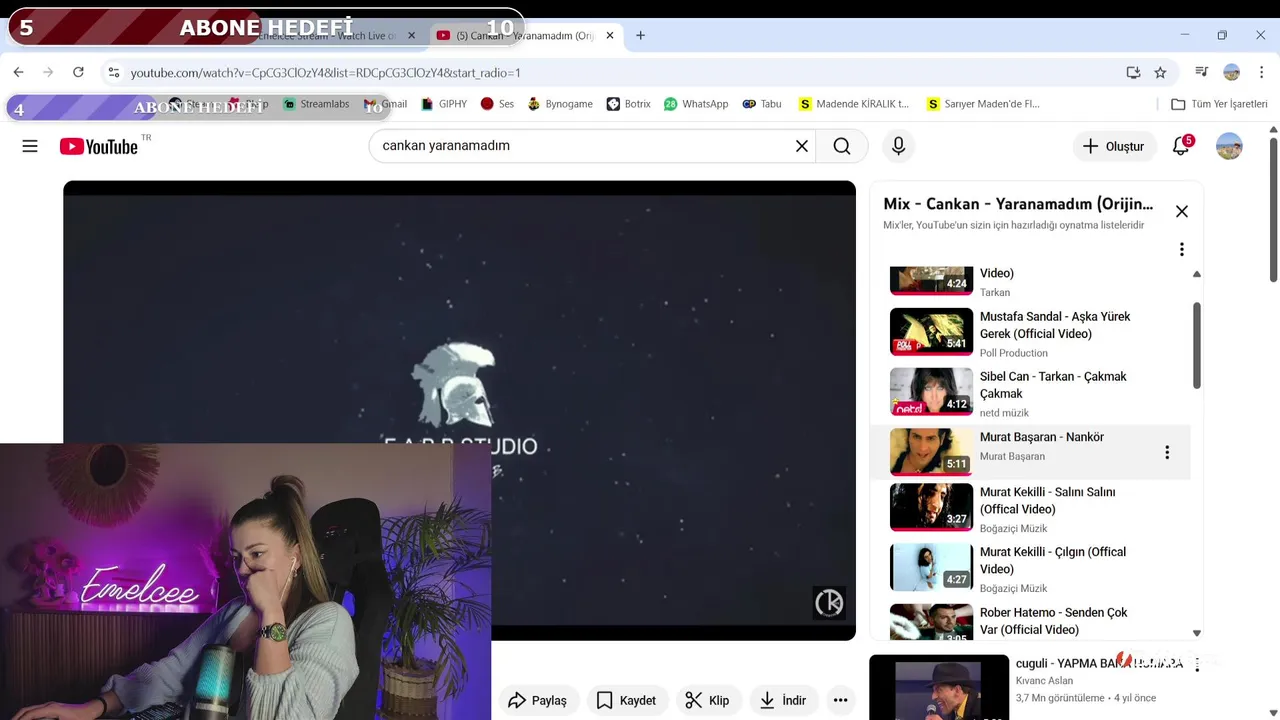Image resolution: width=1280 pixels, height=720 pixels.
Task: Open the Streamlabs bookmark
Action: [x=316, y=104]
